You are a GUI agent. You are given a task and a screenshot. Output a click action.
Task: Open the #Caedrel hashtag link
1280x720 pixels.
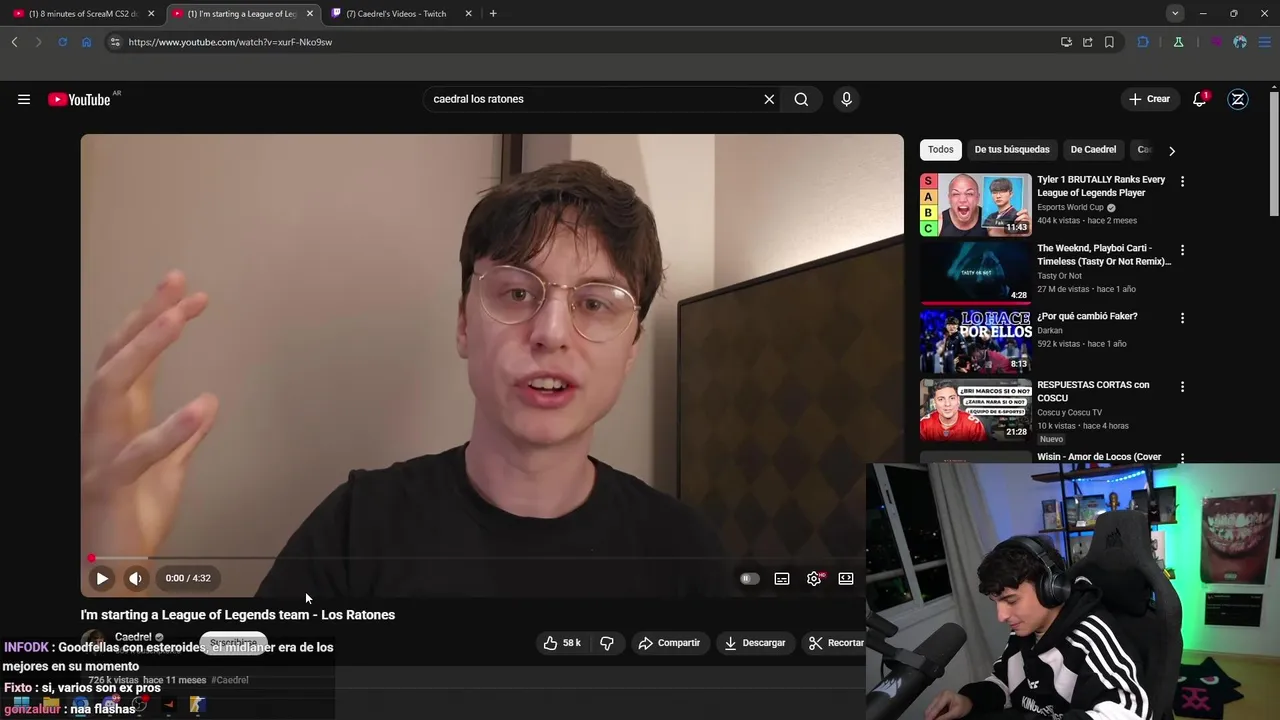tap(230, 680)
